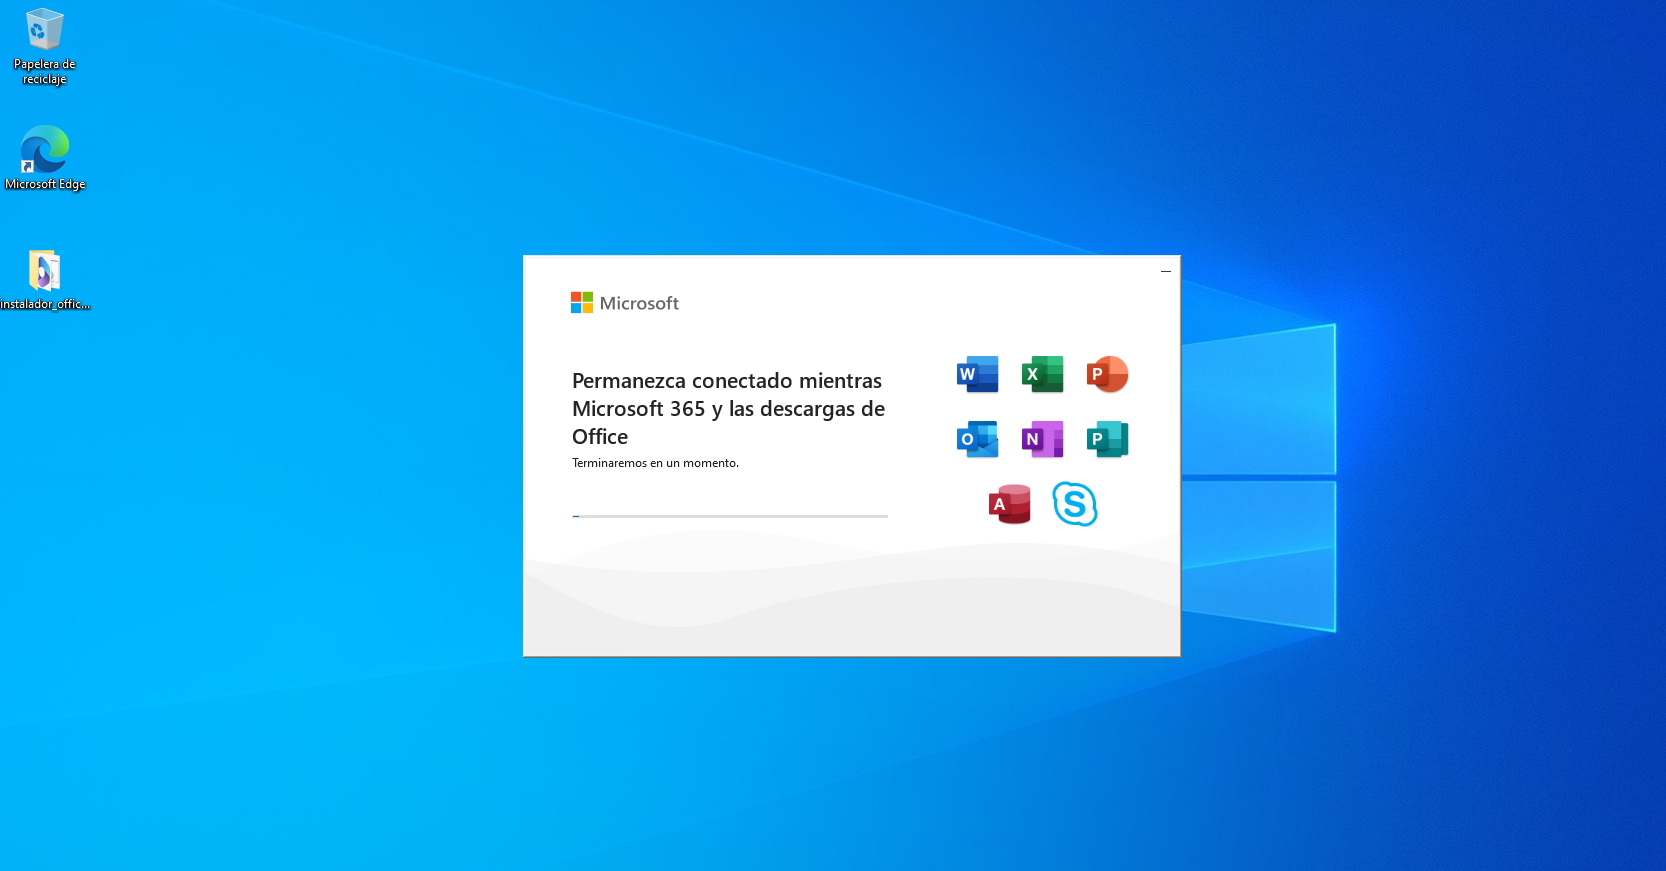Click the Skype app icon
1666x871 pixels.
tap(1075, 504)
